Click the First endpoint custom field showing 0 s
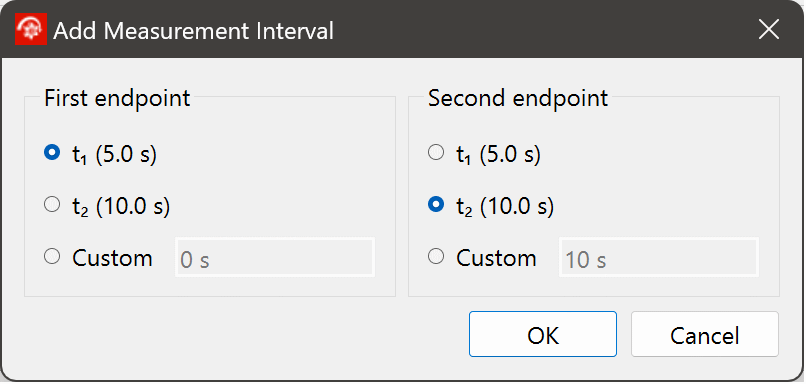 275,257
